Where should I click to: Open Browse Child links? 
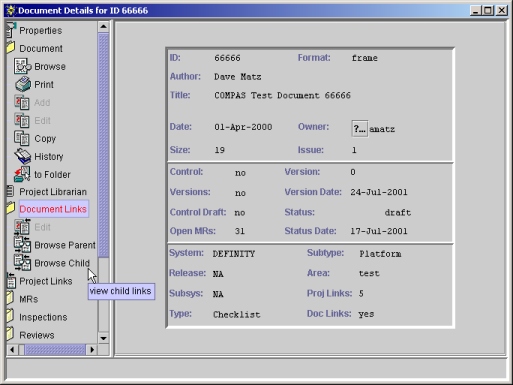tap(62, 263)
